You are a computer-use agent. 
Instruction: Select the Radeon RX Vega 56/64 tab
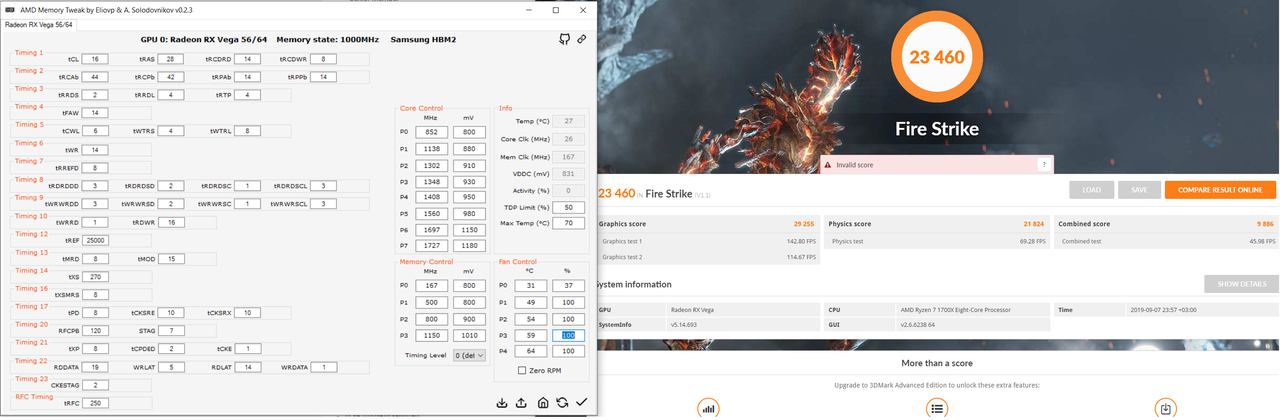pos(37,23)
